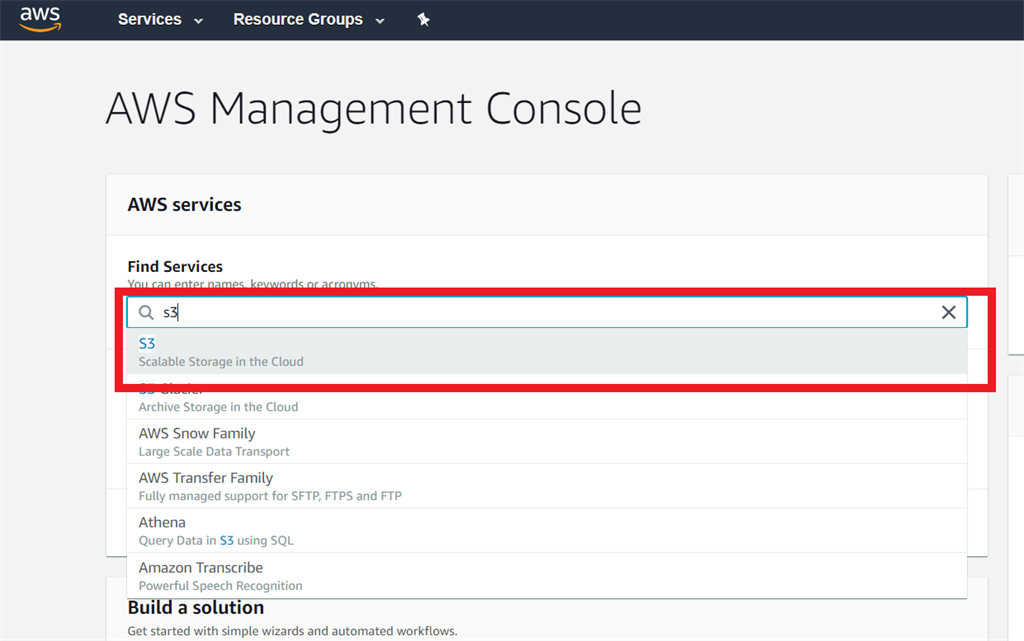Select the S3 Scalable Storage result

click(x=547, y=351)
